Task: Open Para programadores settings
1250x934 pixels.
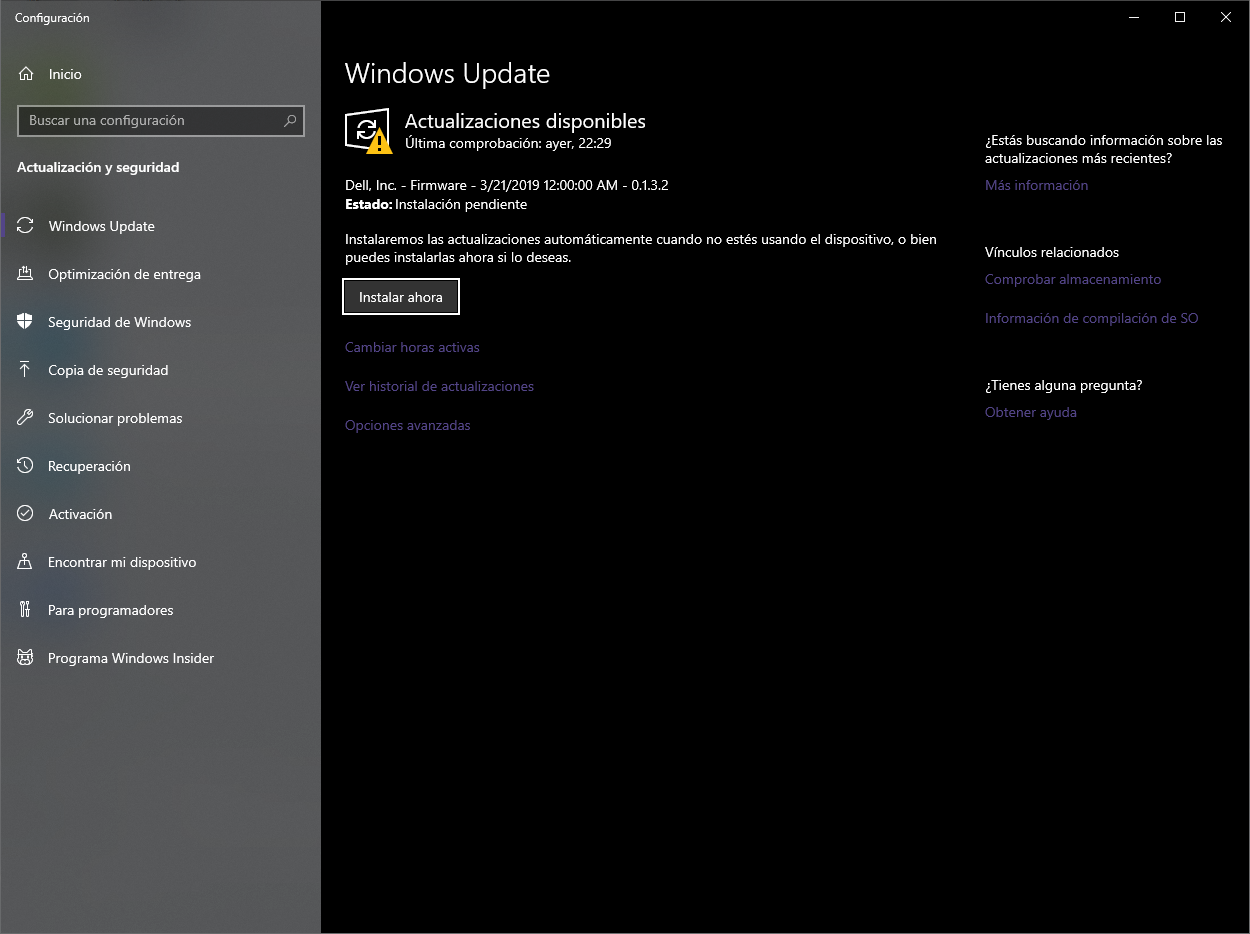Action: 160,610
